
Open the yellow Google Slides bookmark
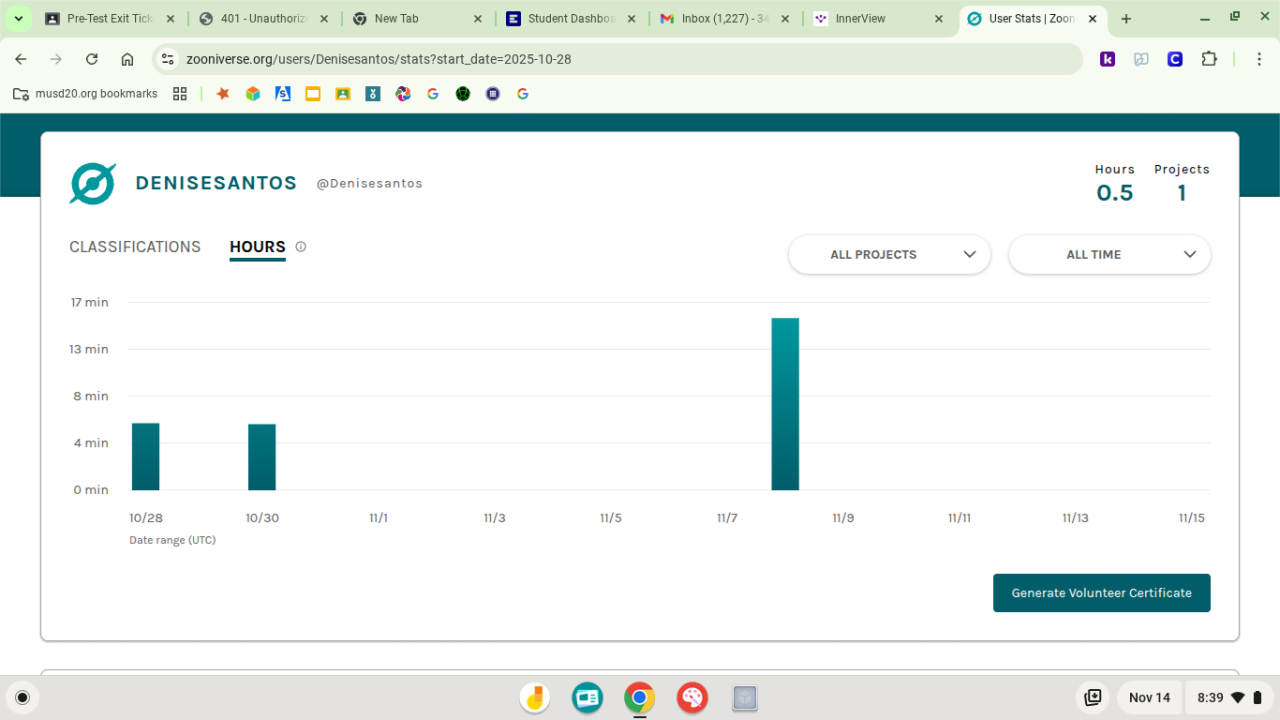[x=313, y=94]
